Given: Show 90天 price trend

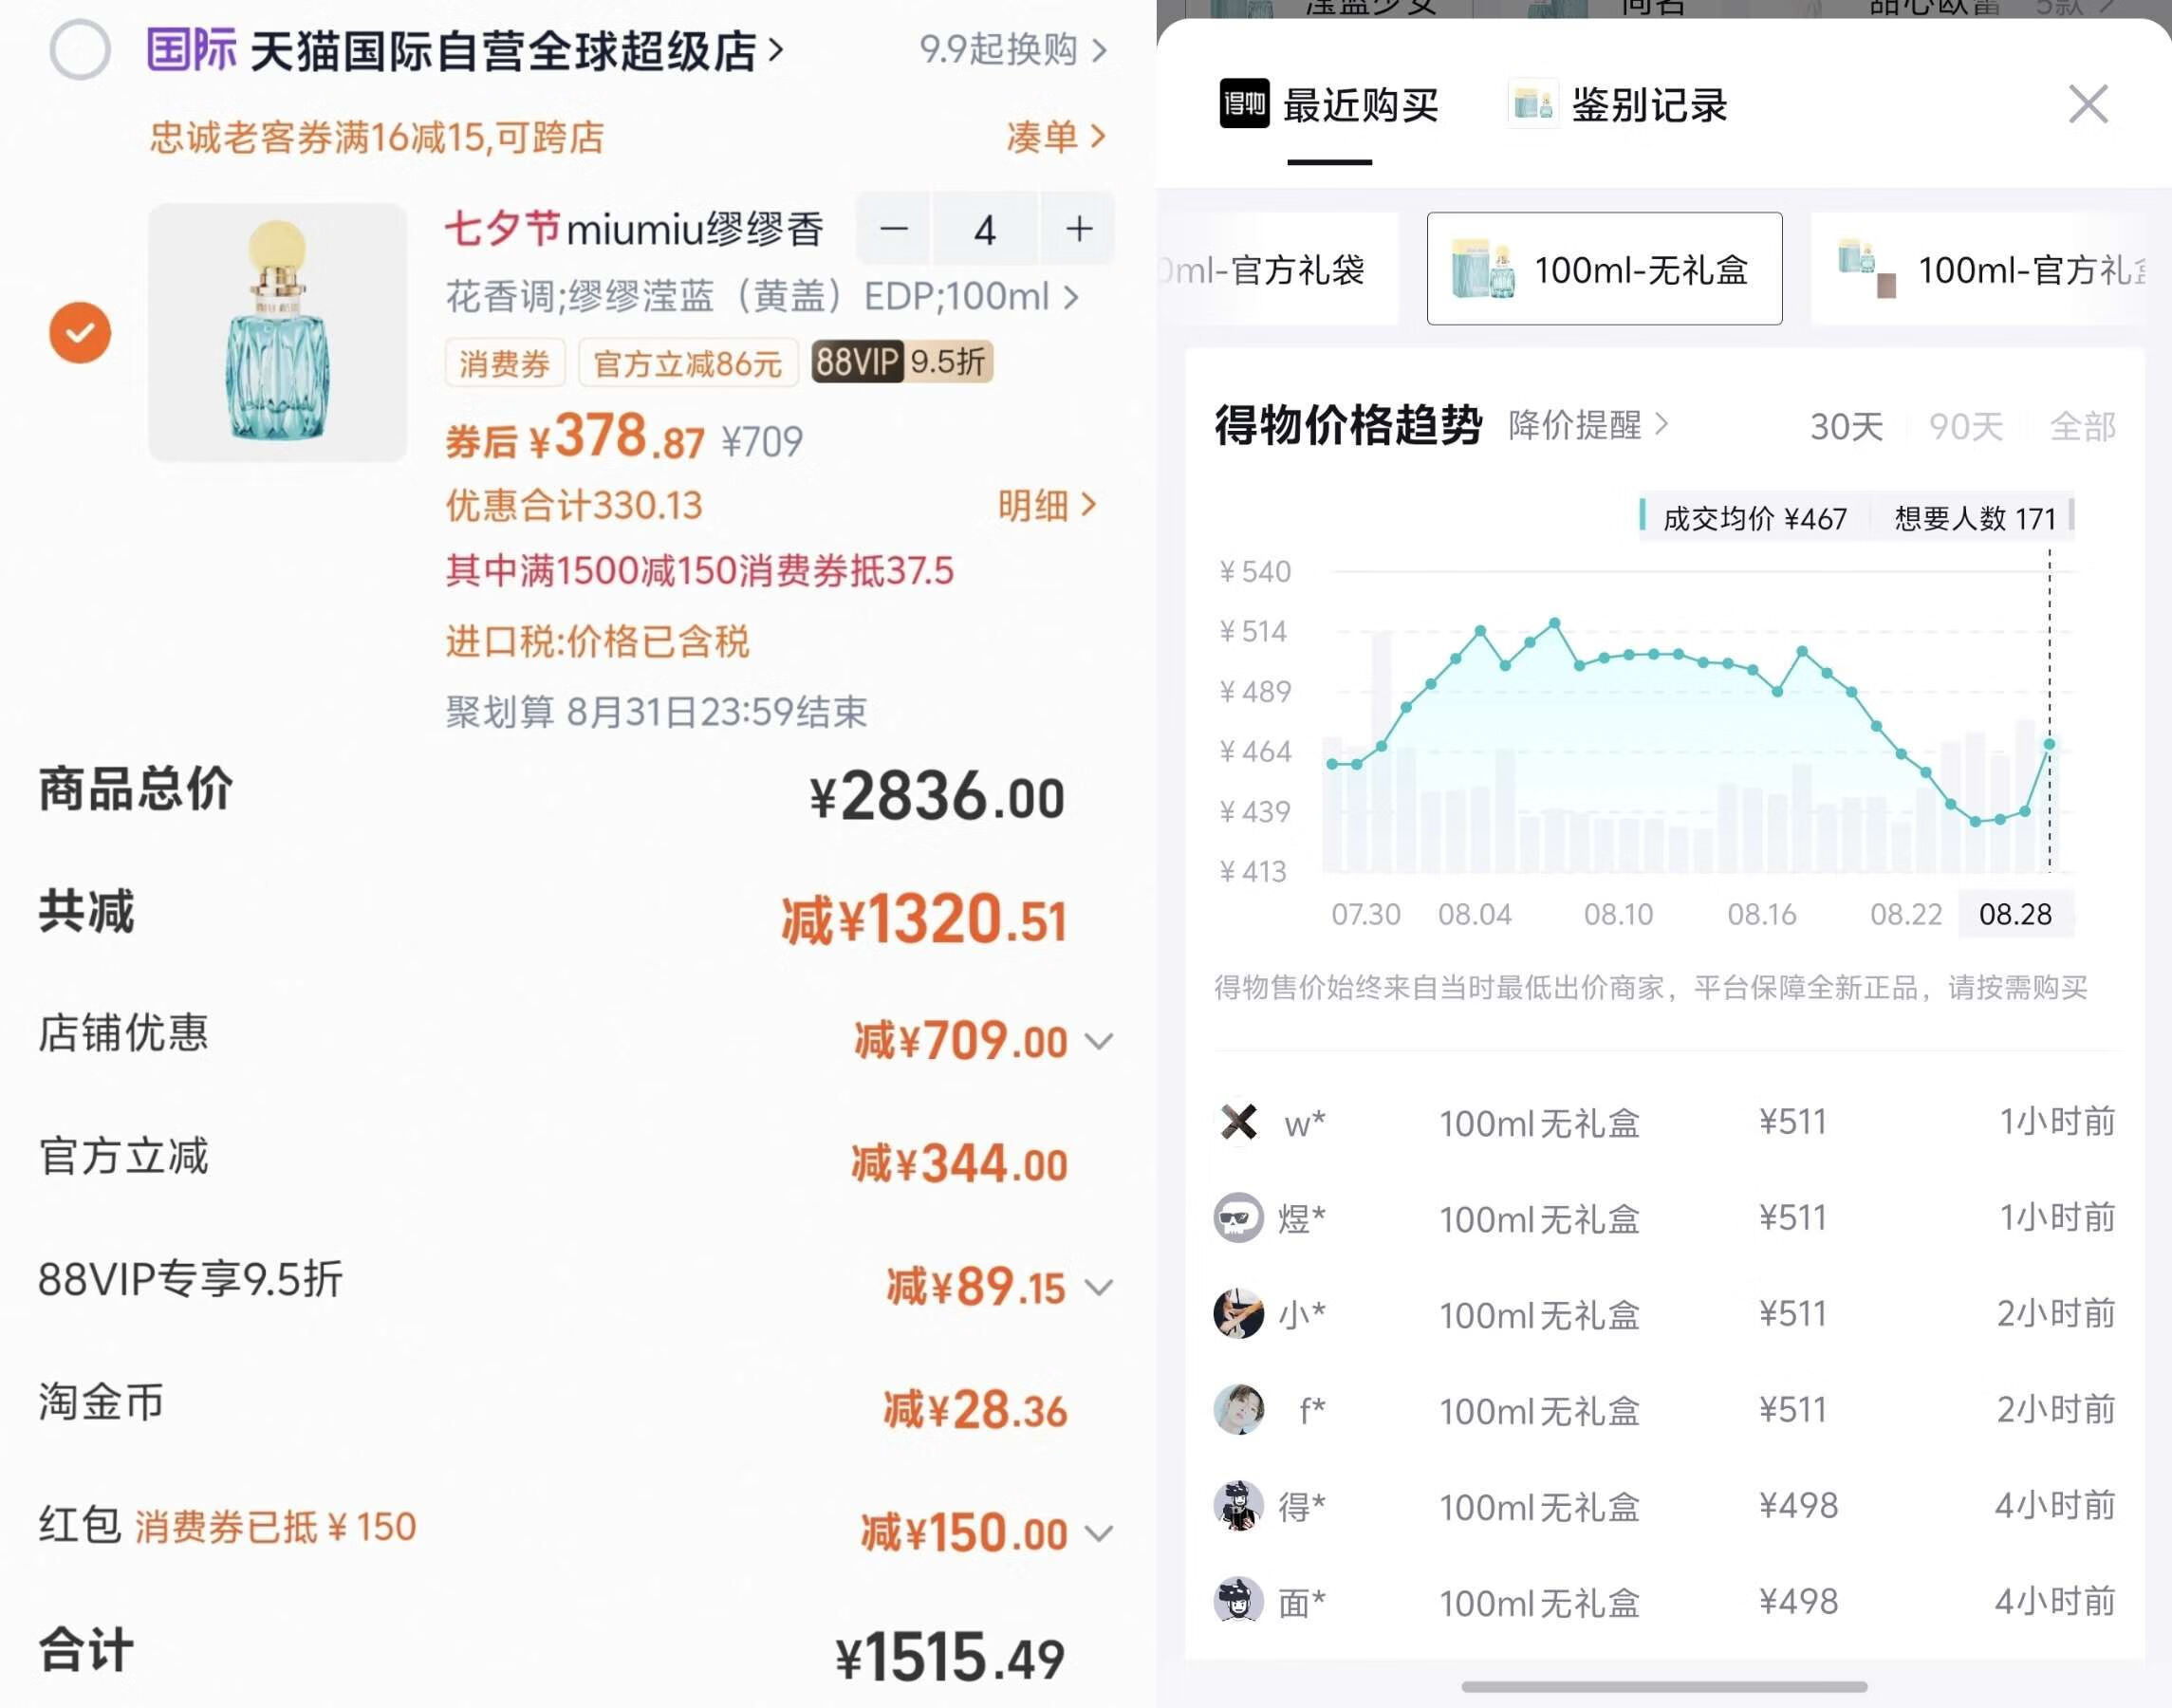Looking at the screenshot, I should (x=1965, y=427).
